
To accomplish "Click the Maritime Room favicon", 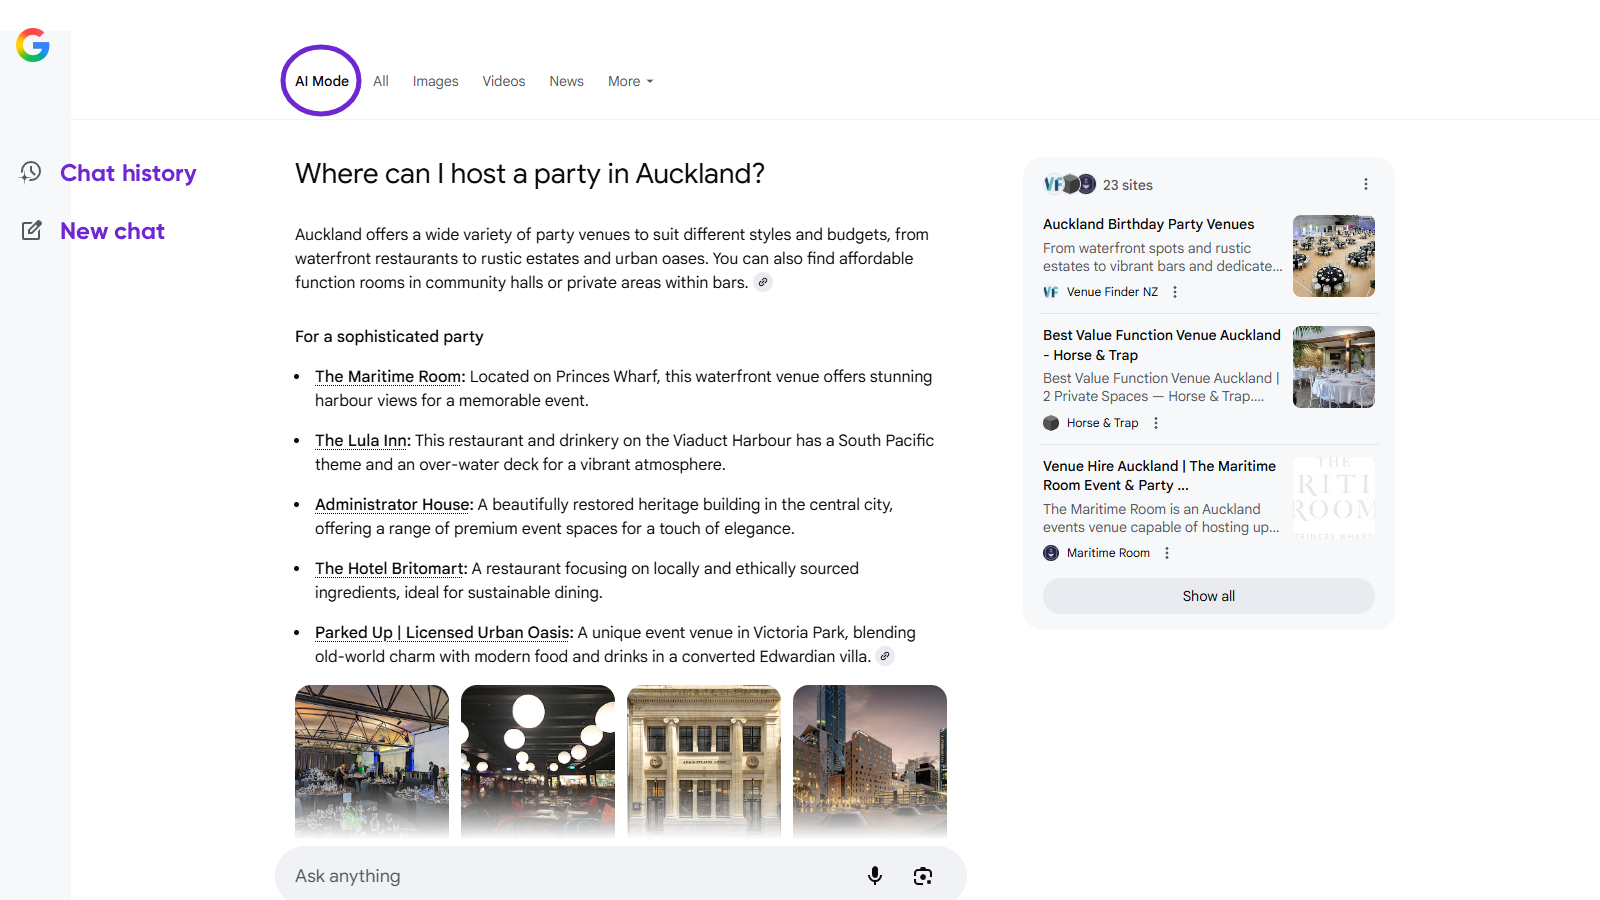I will [x=1051, y=553].
